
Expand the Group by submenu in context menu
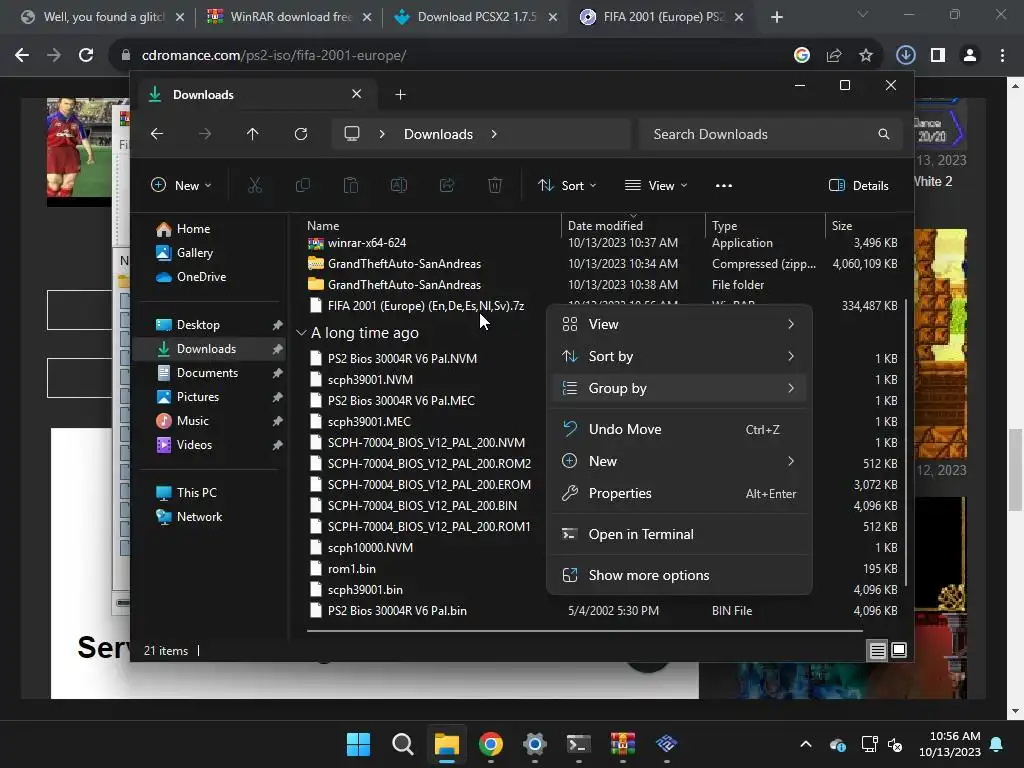point(679,388)
